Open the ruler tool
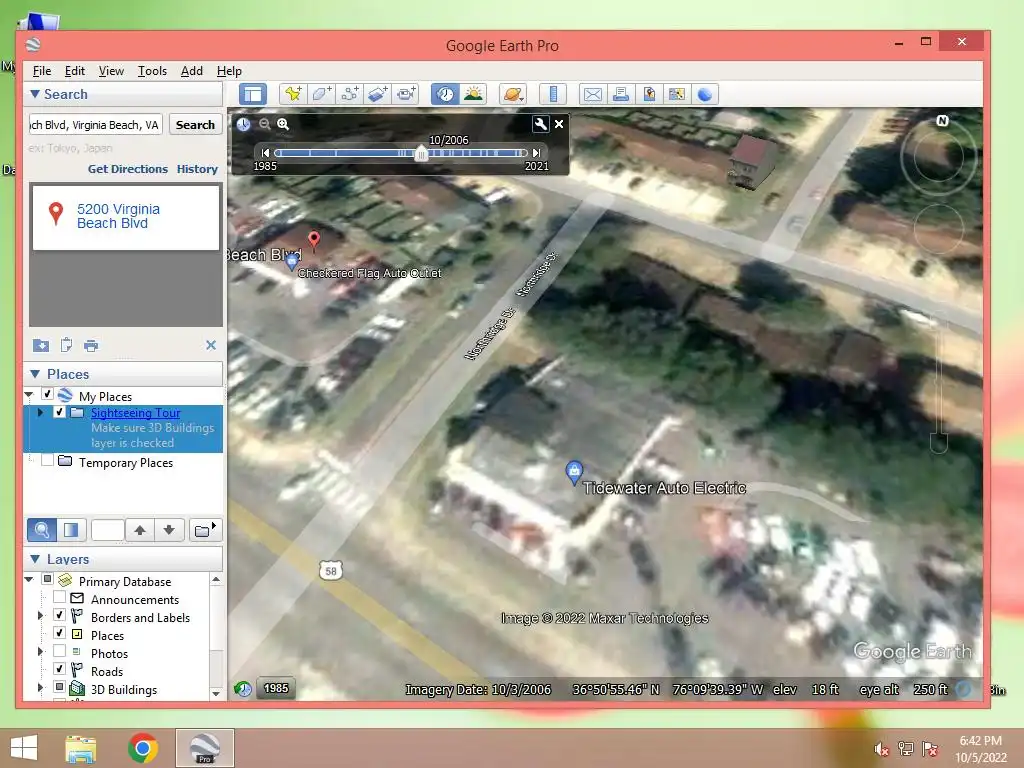This screenshot has height=768, width=1024. tap(553, 94)
